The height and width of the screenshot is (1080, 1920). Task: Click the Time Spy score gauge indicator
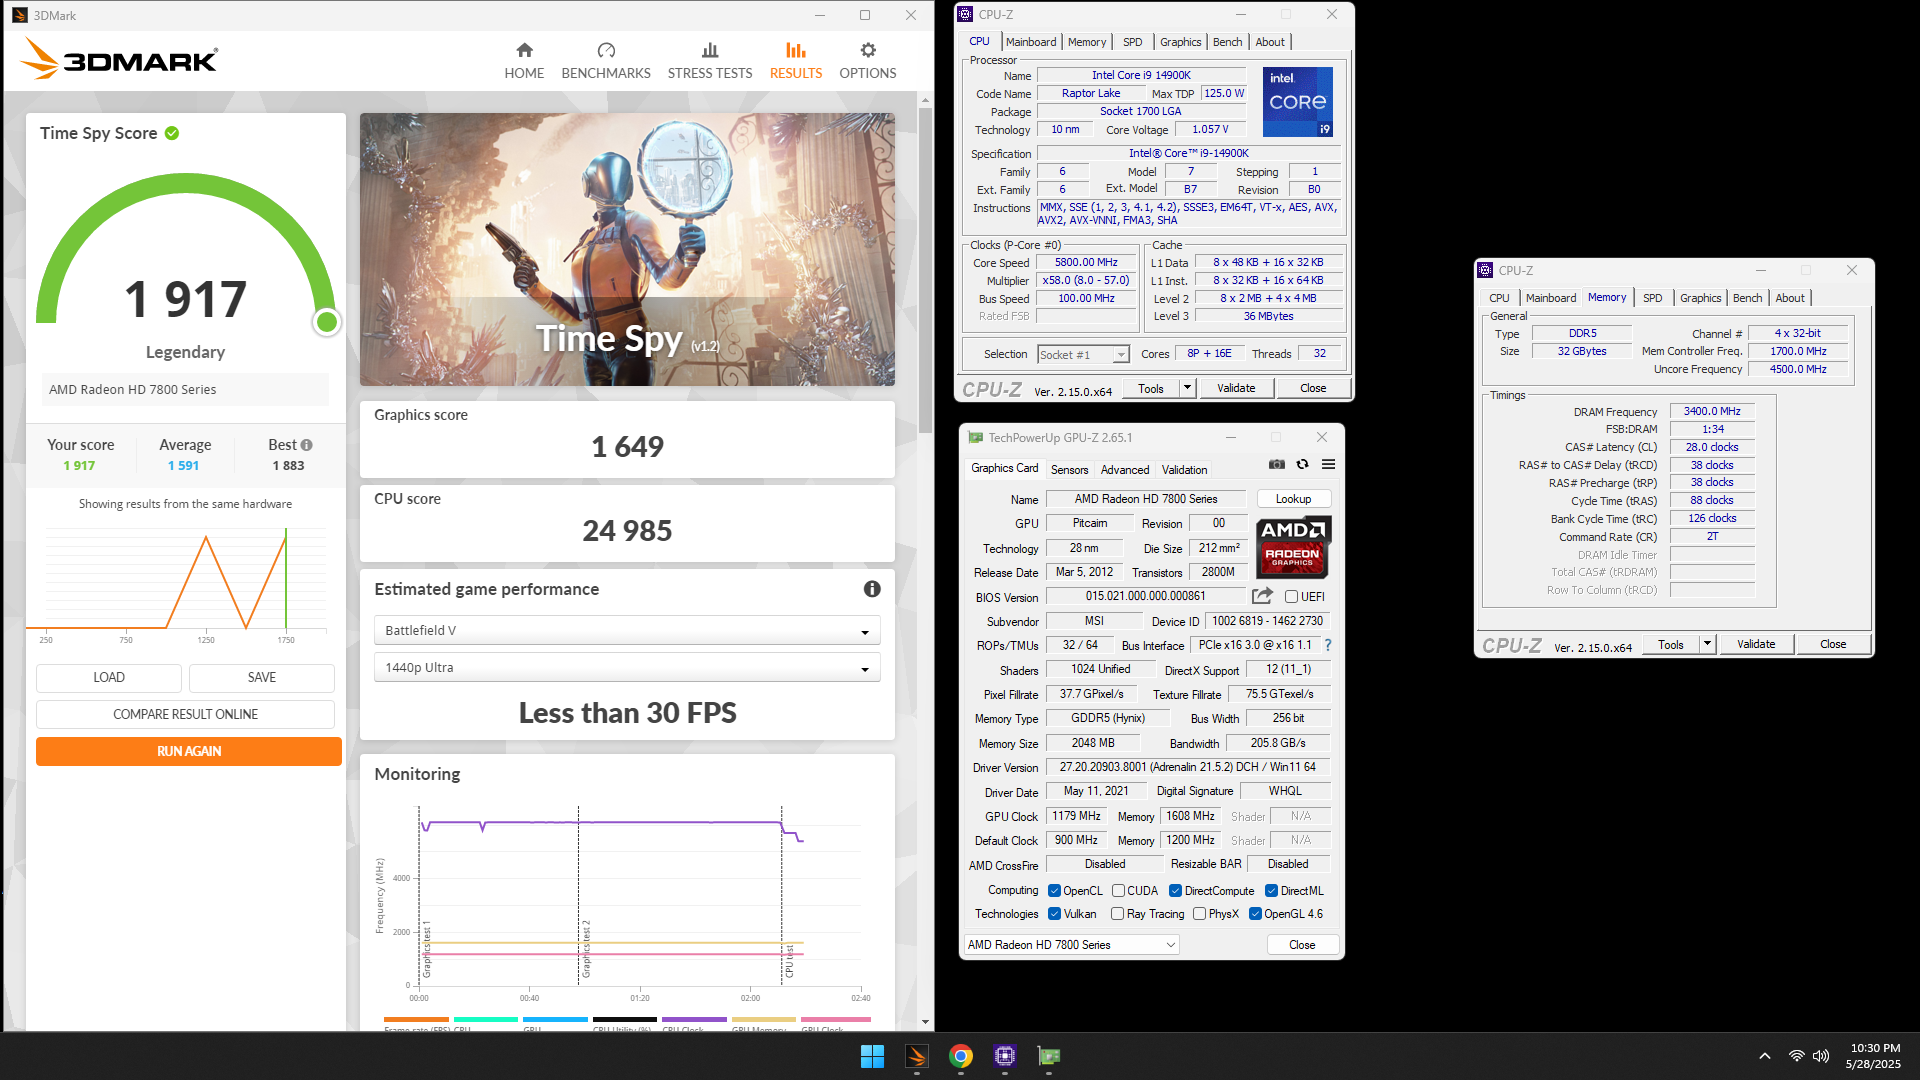[327, 322]
